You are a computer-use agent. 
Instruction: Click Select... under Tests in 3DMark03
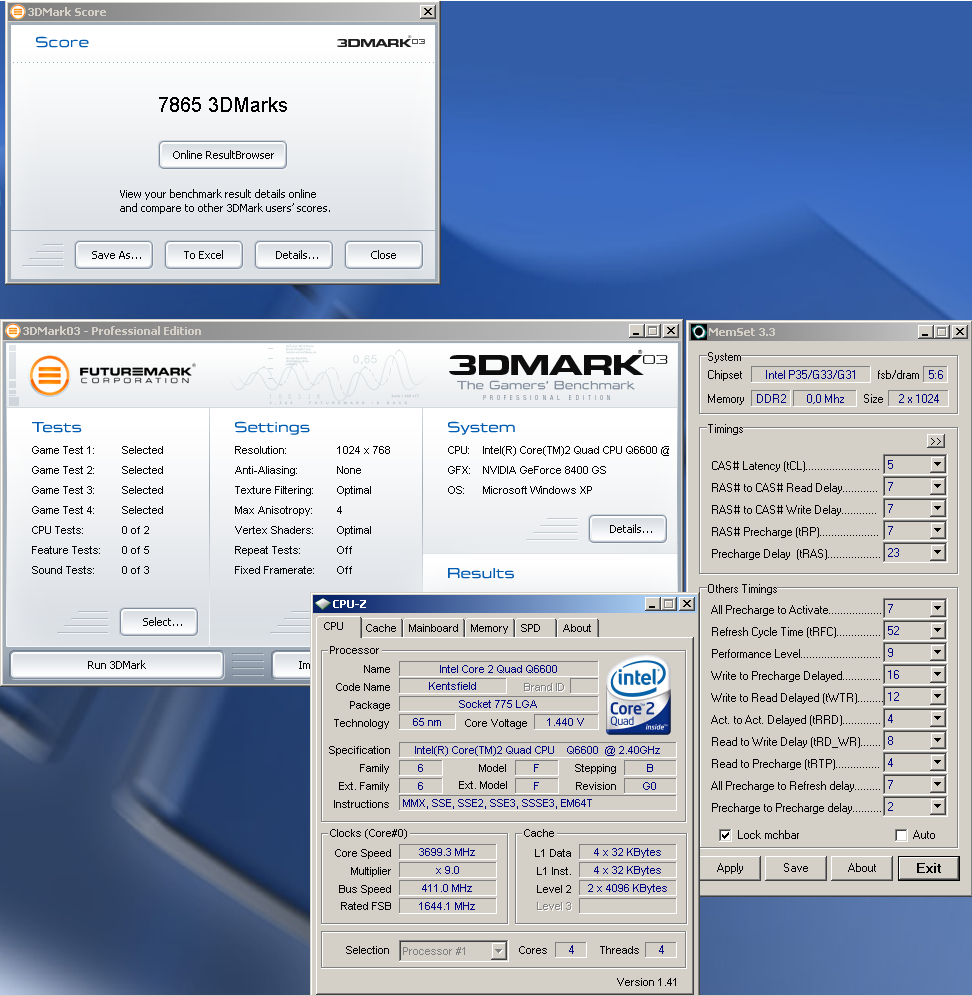pos(159,622)
